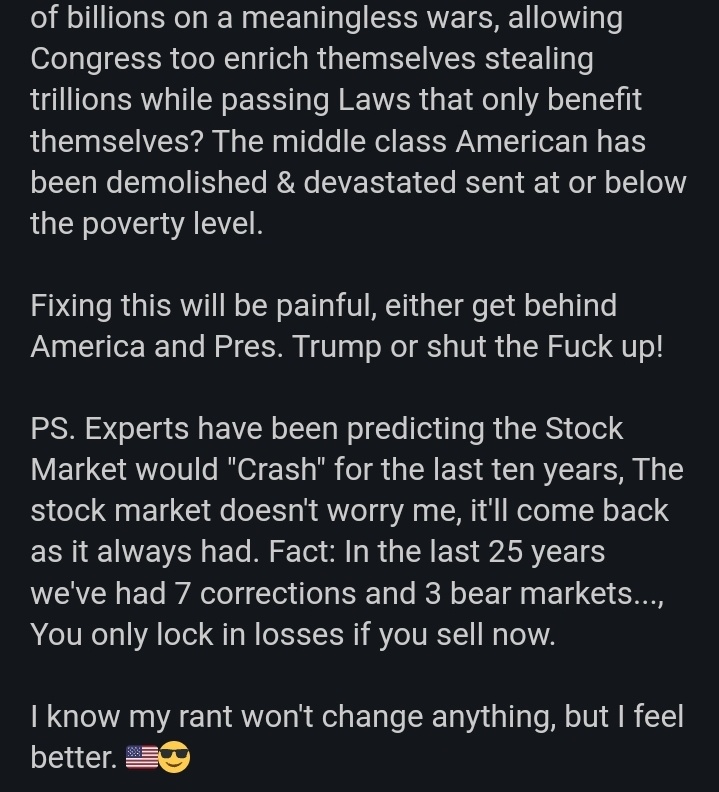Tap the word "better." before the emojis
The height and width of the screenshot is (792, 719).
[x=74, y=758]
